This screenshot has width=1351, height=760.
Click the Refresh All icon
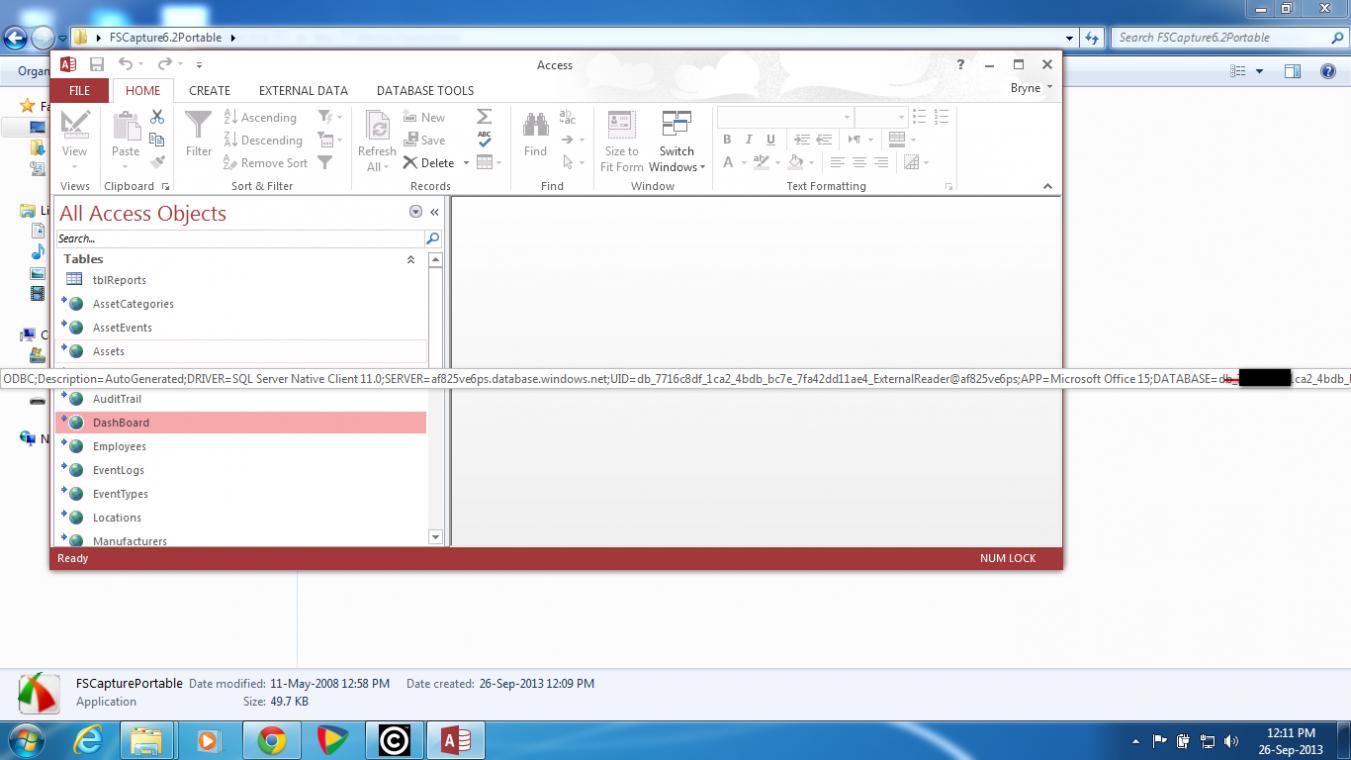[377, 126]
